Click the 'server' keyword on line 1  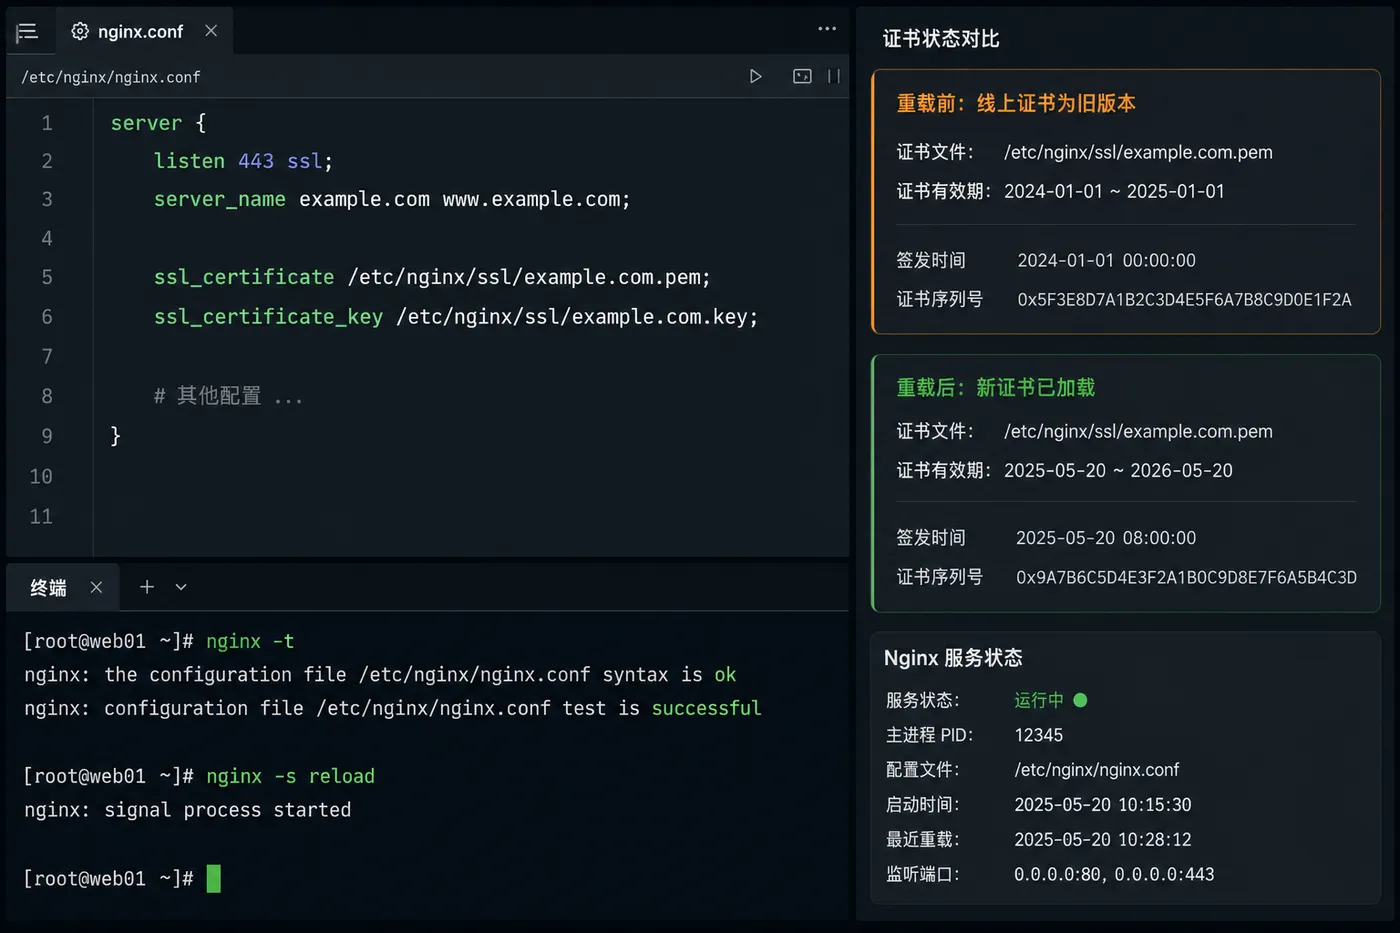(x=146, y=123)
